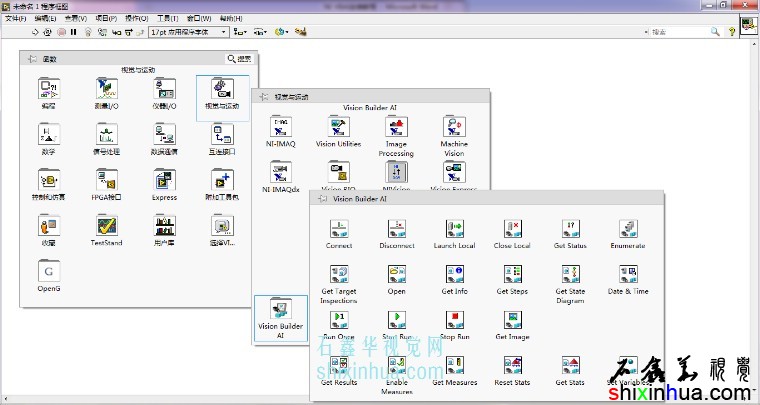This screenshot has height=405, width=760.
Task: Click the yellow context help question mark
Action: tap(732, 32)
